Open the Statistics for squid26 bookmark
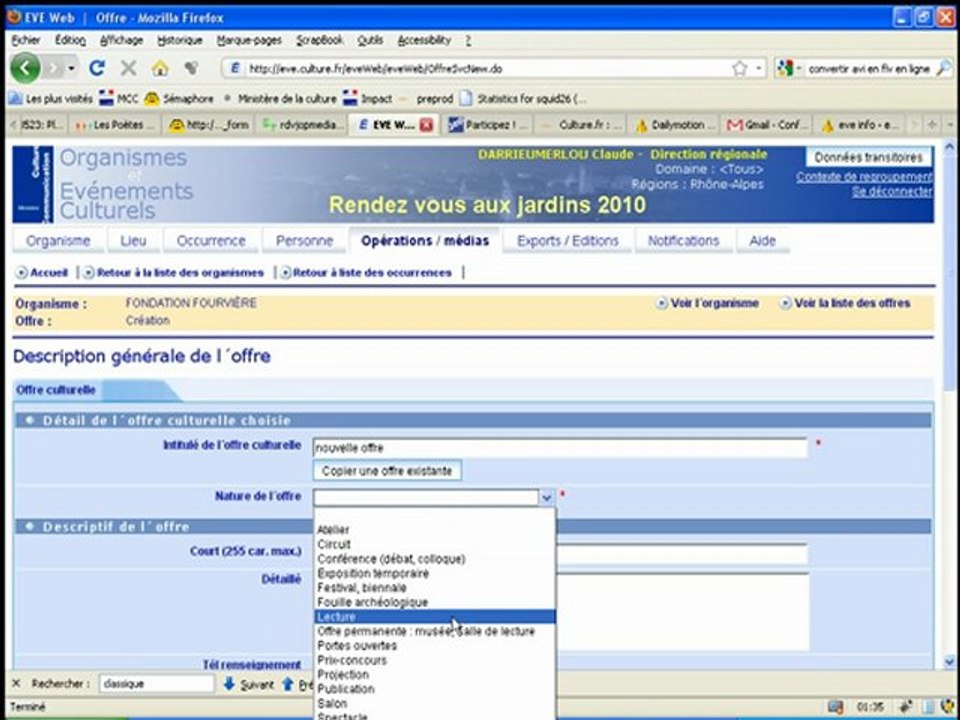This screenshot has width=960, height=720. pyautogui.click(x=524, y=99)
